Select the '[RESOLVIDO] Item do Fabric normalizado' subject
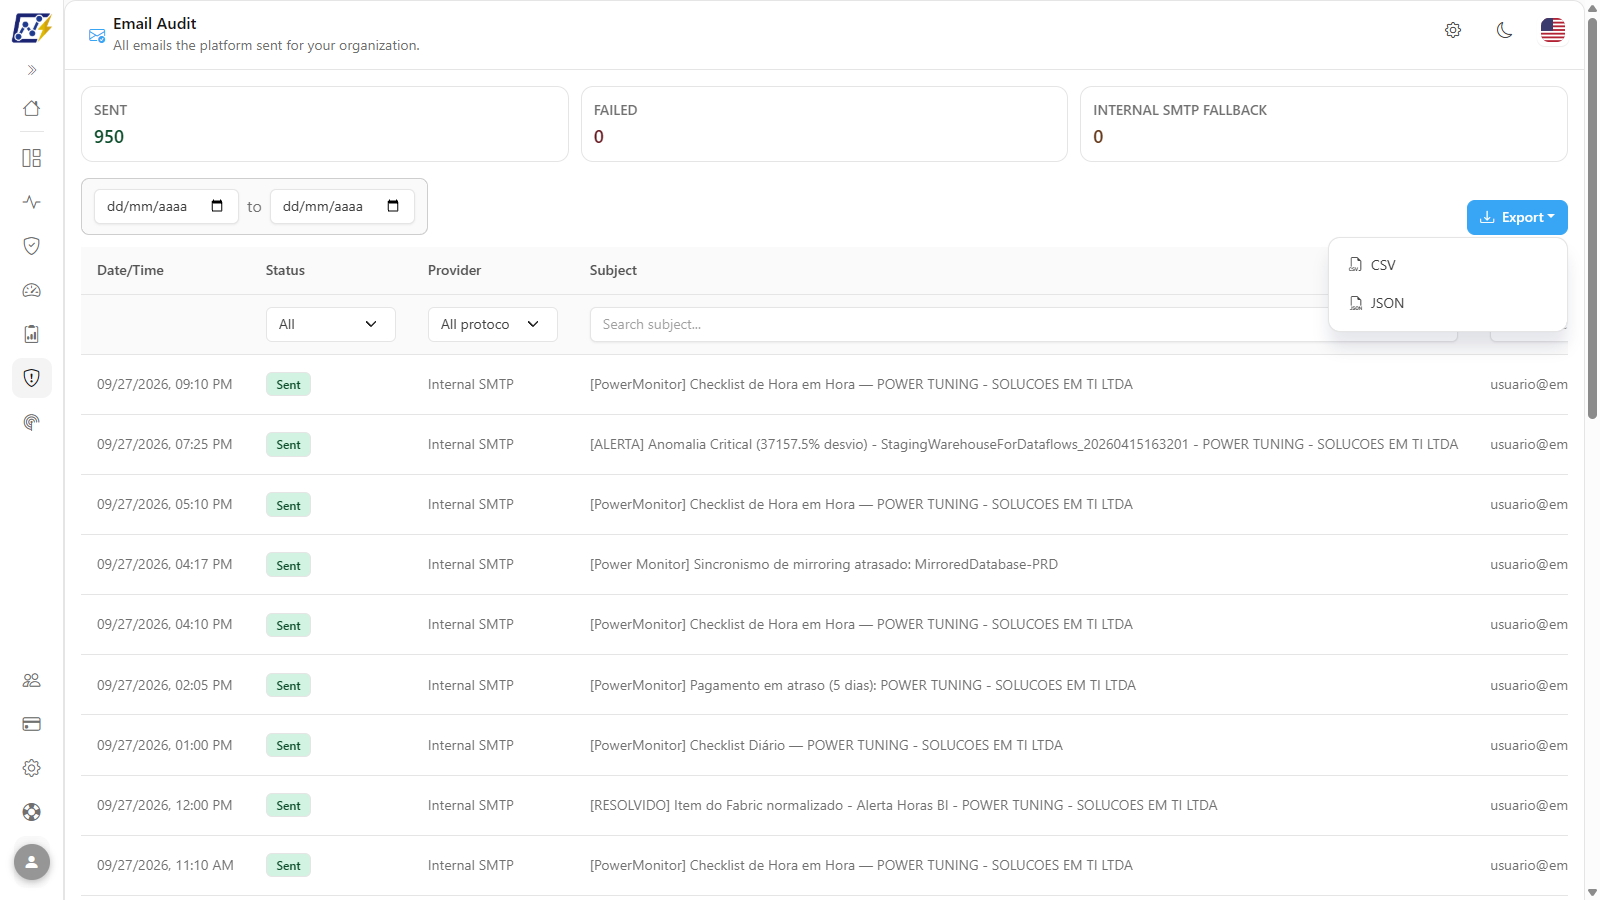Screen dimensions: 1600x900 tap(904, 806)
